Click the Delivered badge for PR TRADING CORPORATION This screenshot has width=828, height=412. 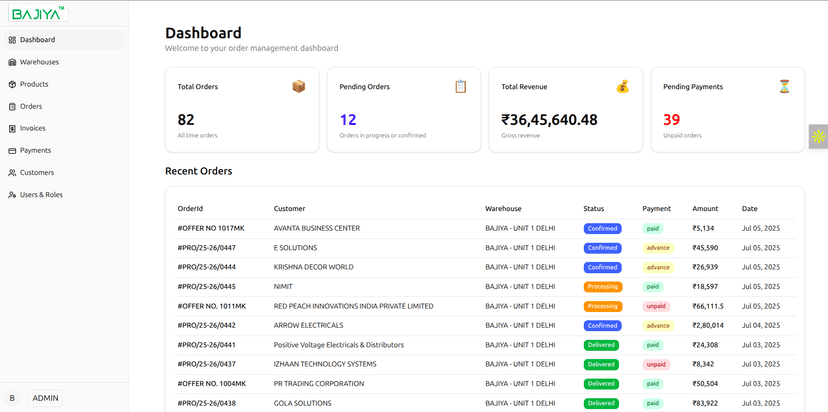click(601, 384)
